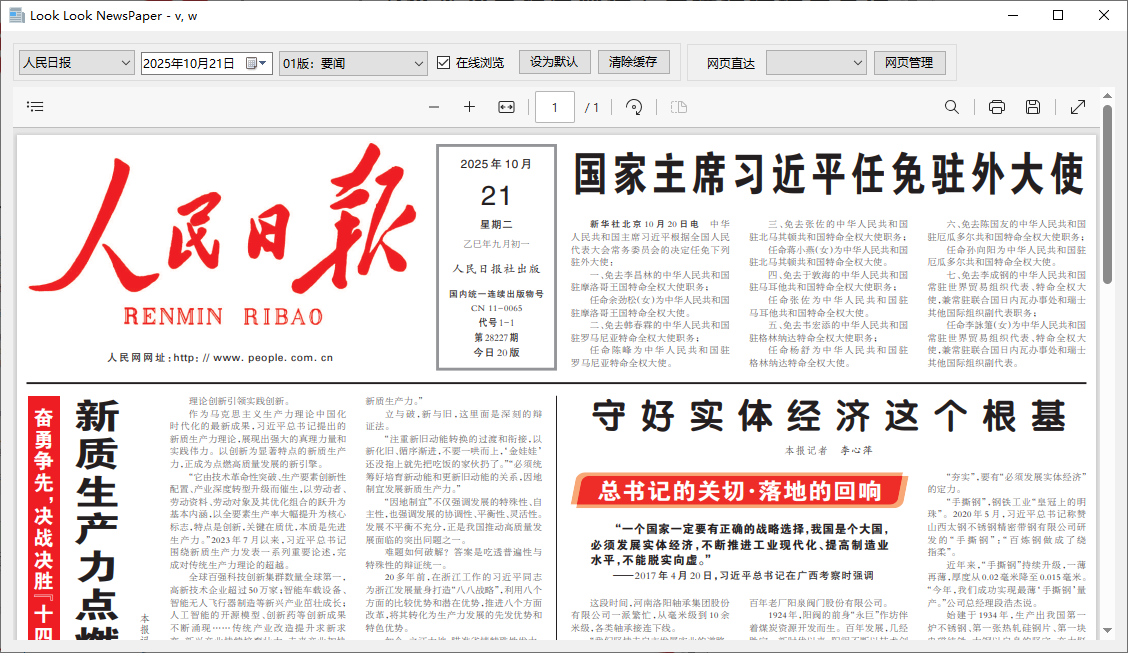This screenshot has height=653, width=1128.
Task: Click the page number input field
Action: tap(554, 106)
